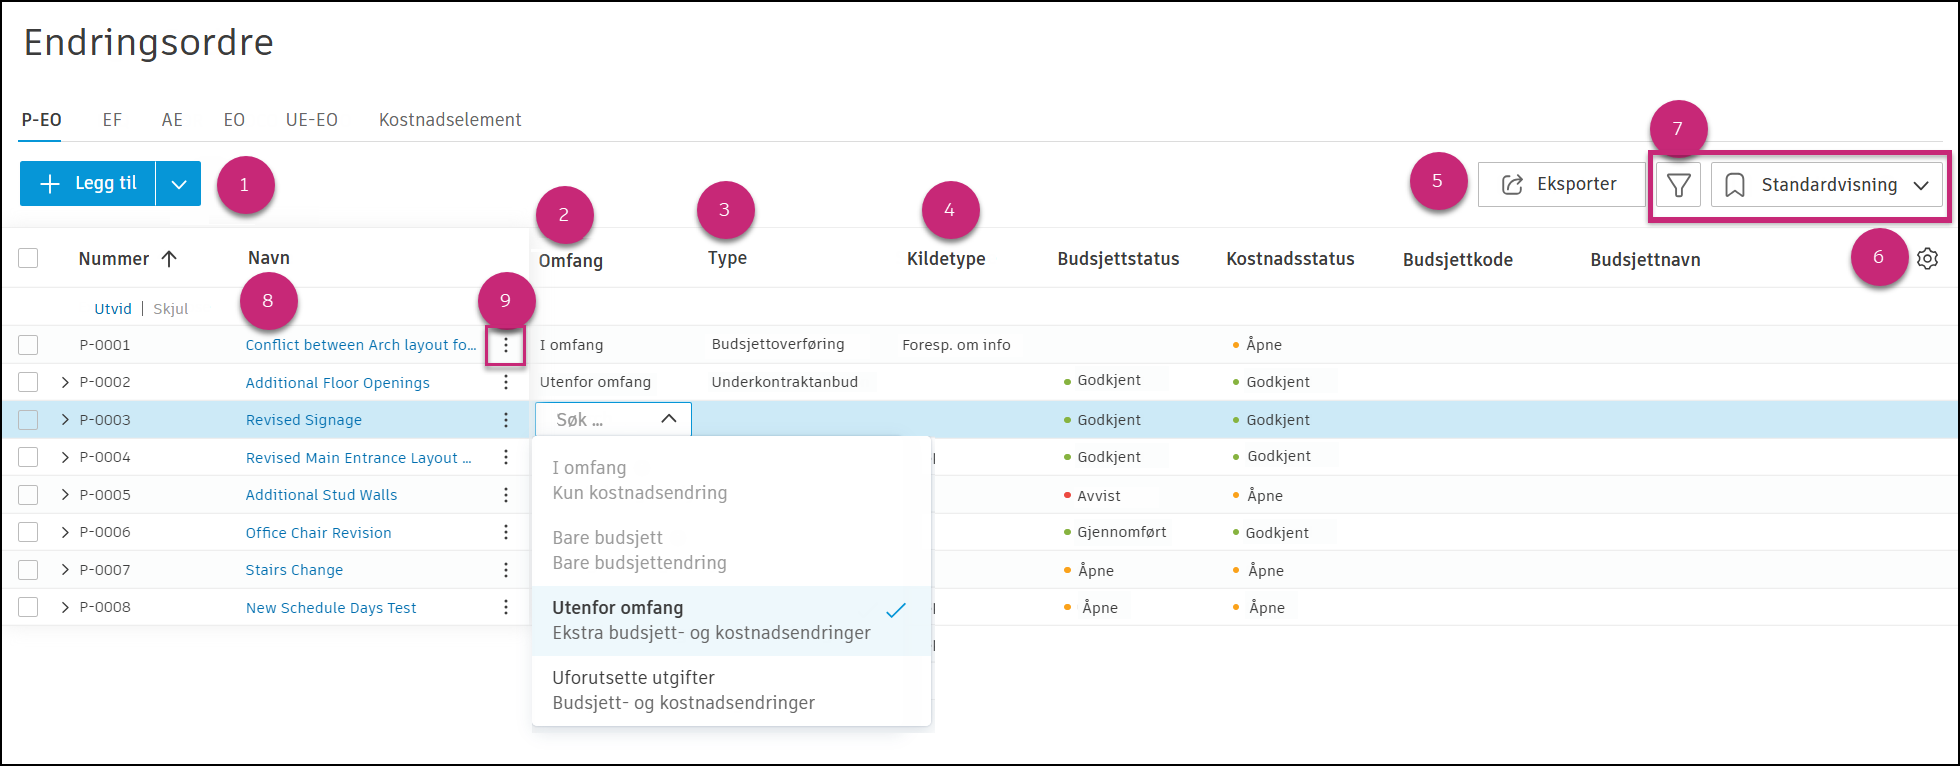The height and width of the screenshot is (766, 1960).
Task: Click the more options icon for P-0003
Action: pyautogui.click(x=506, y=420)
